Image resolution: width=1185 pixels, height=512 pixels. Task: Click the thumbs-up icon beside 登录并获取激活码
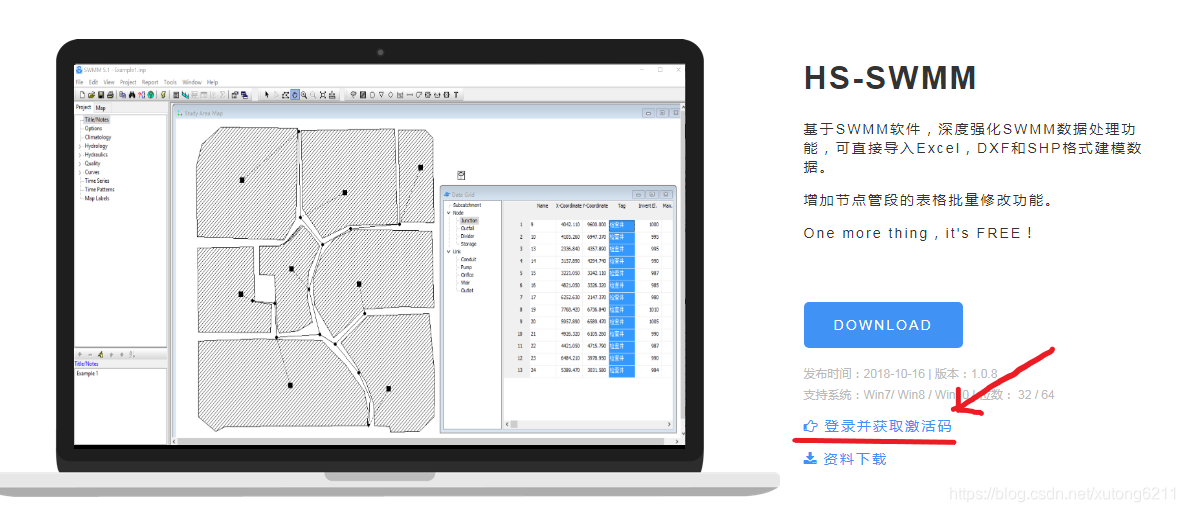tap(810, 427)
